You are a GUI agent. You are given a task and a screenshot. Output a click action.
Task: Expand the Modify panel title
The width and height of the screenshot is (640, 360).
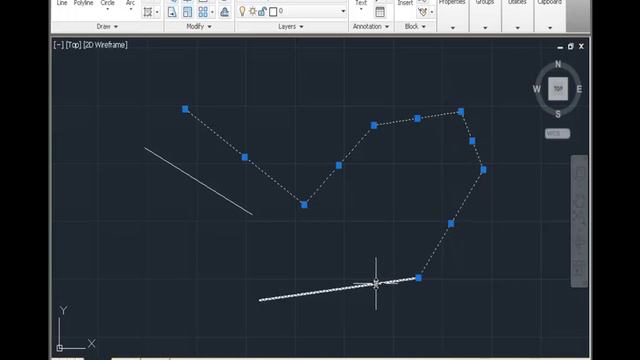tap(199, 27)
